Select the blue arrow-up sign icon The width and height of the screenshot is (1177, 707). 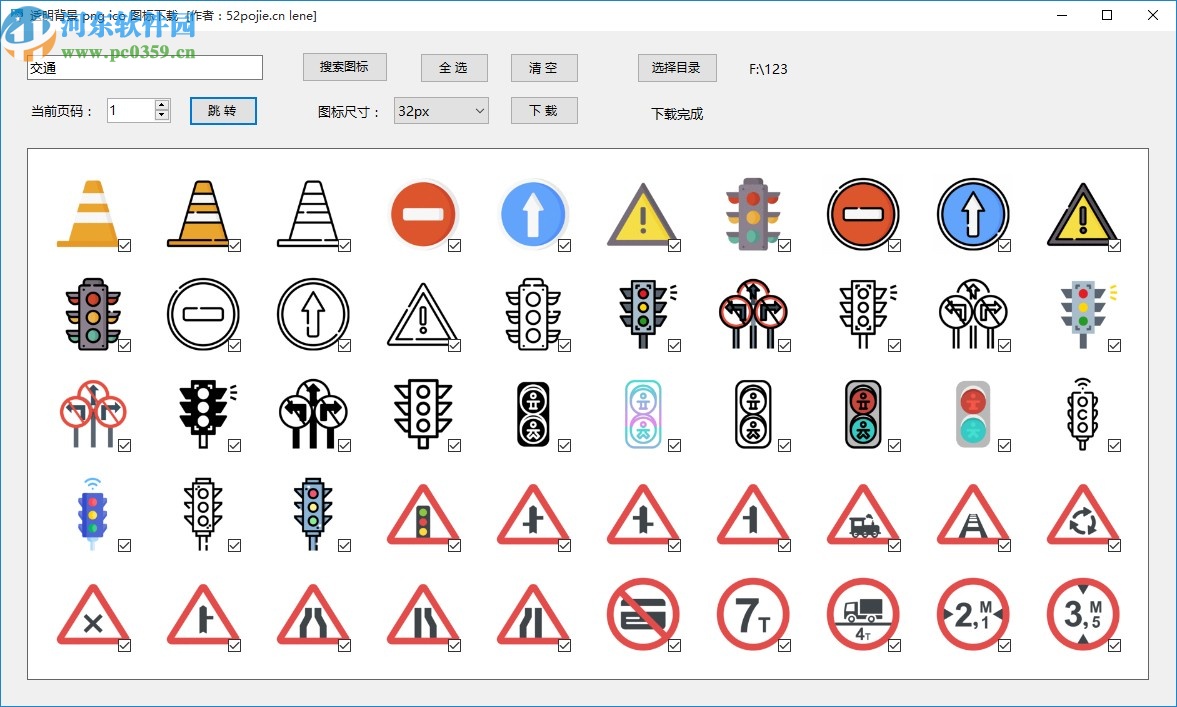[534, 212]
